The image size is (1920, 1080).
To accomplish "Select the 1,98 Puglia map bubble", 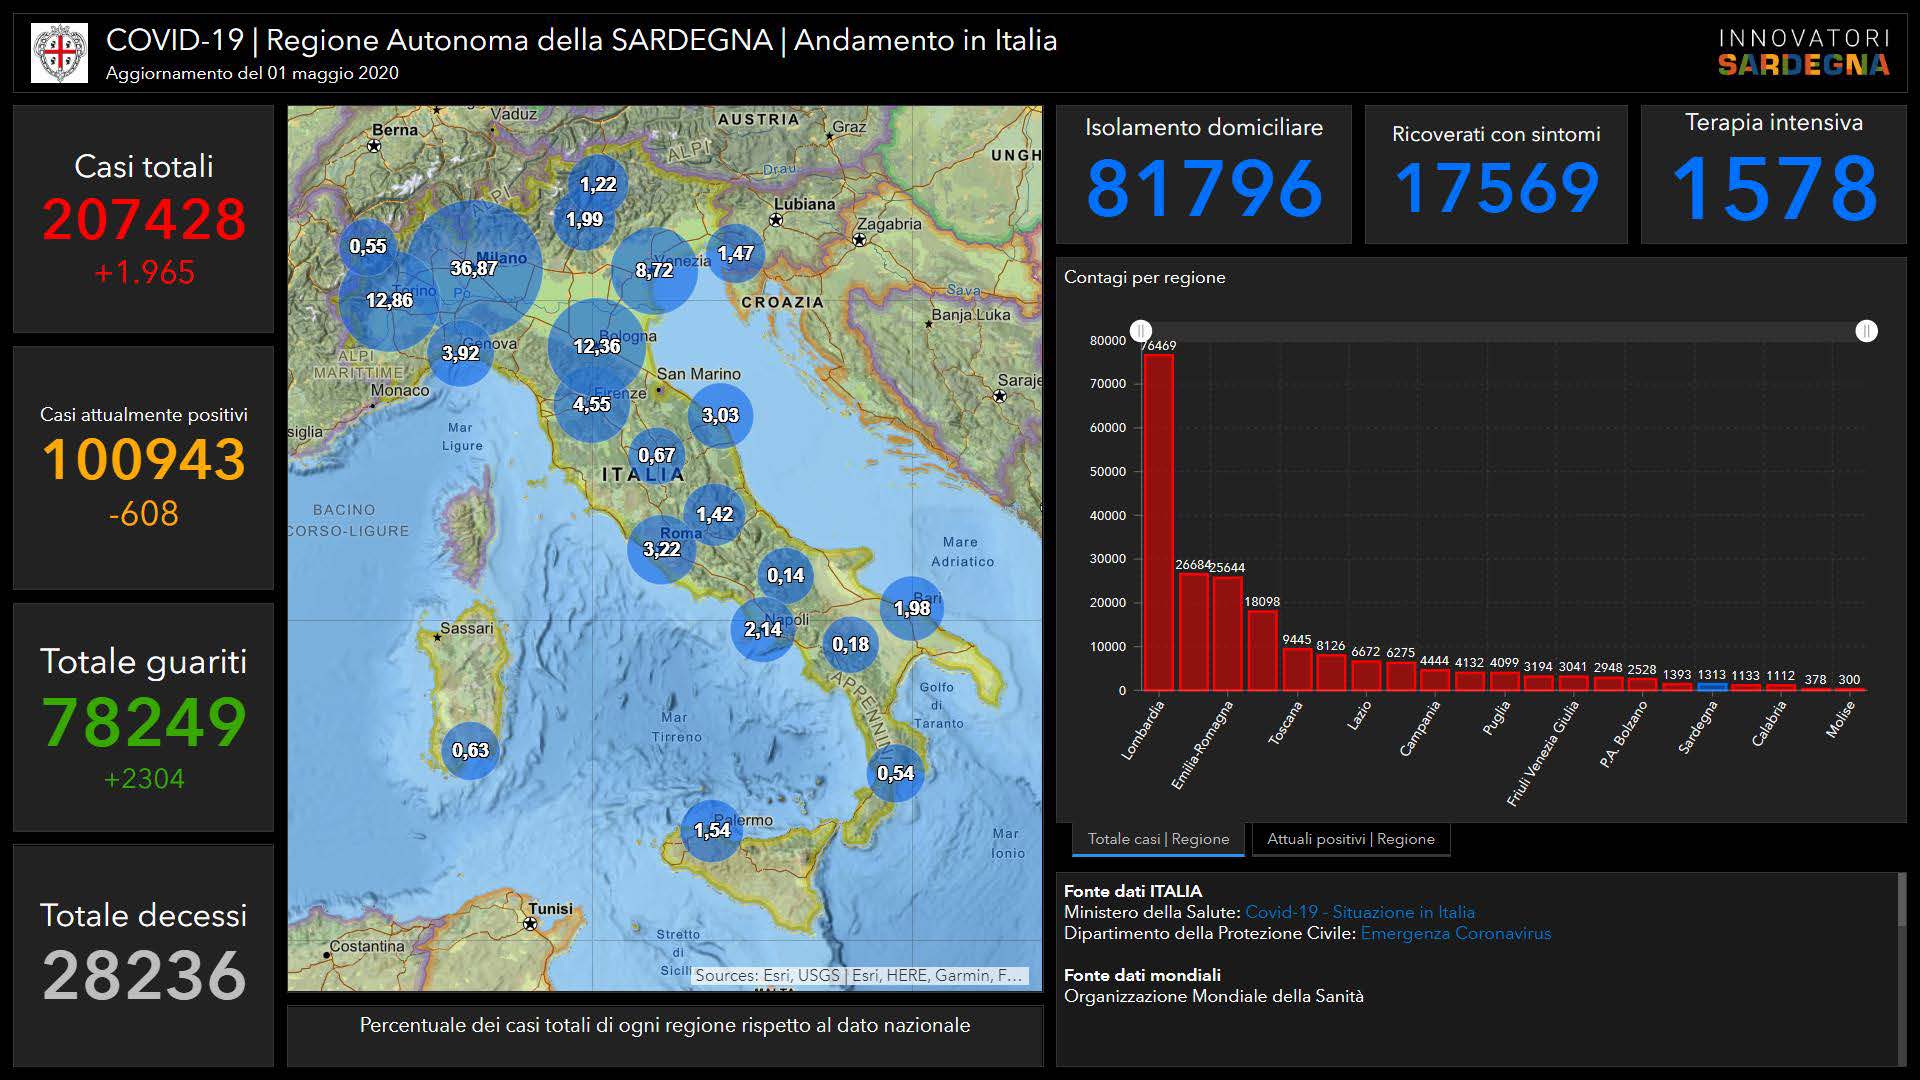I will [x=912, y=608].
